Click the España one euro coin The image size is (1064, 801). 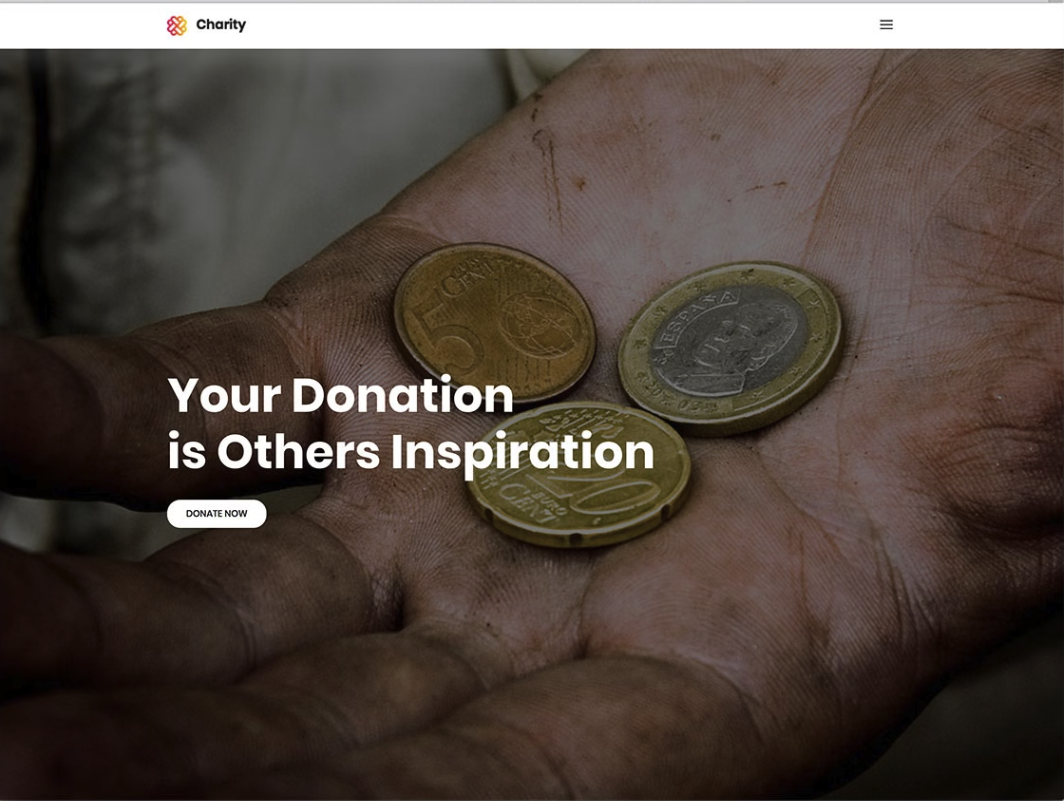pyautogui.click(x=730, y=348)
